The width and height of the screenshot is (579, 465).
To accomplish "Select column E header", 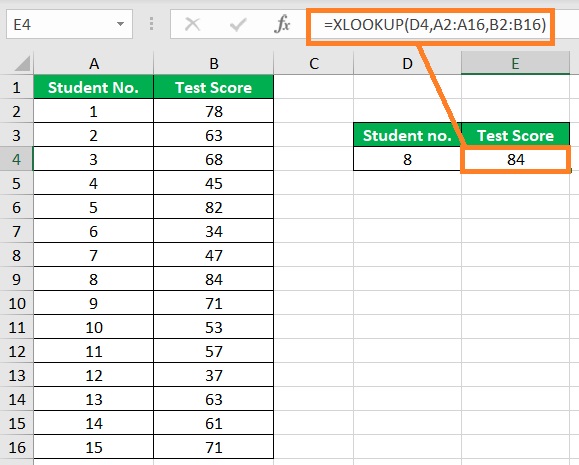I will coord(515,64).
